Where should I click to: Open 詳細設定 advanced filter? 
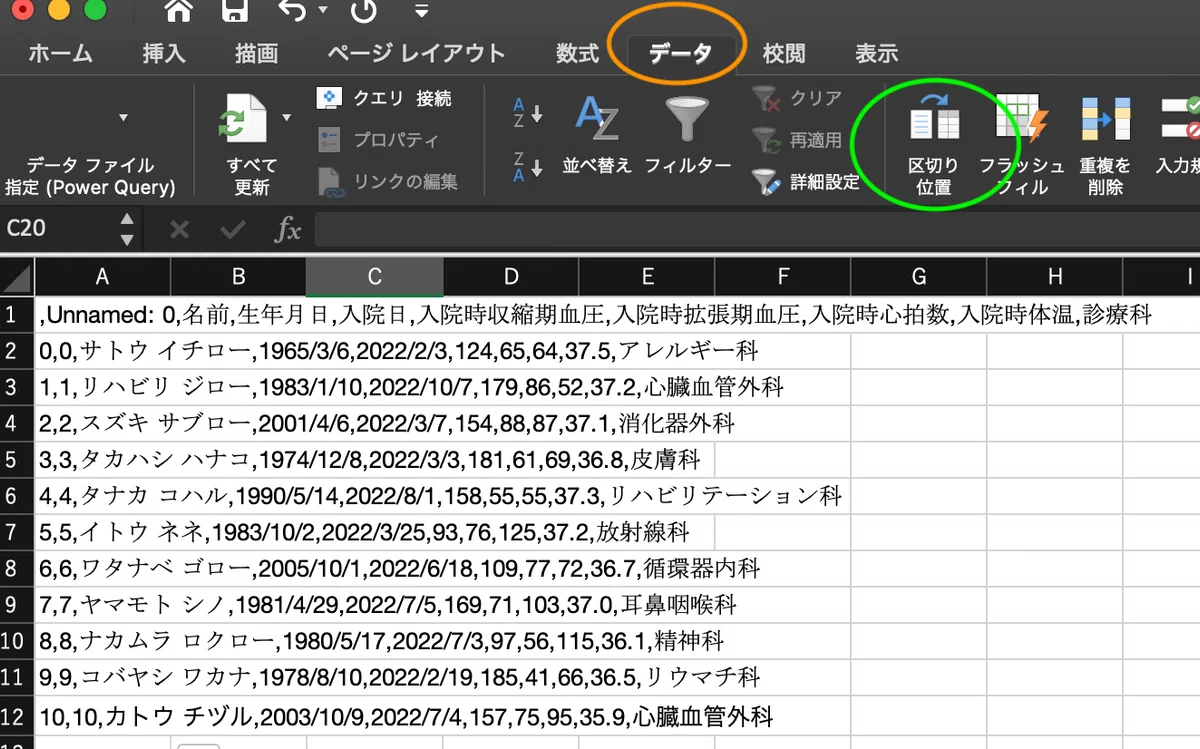pos(806,182)
